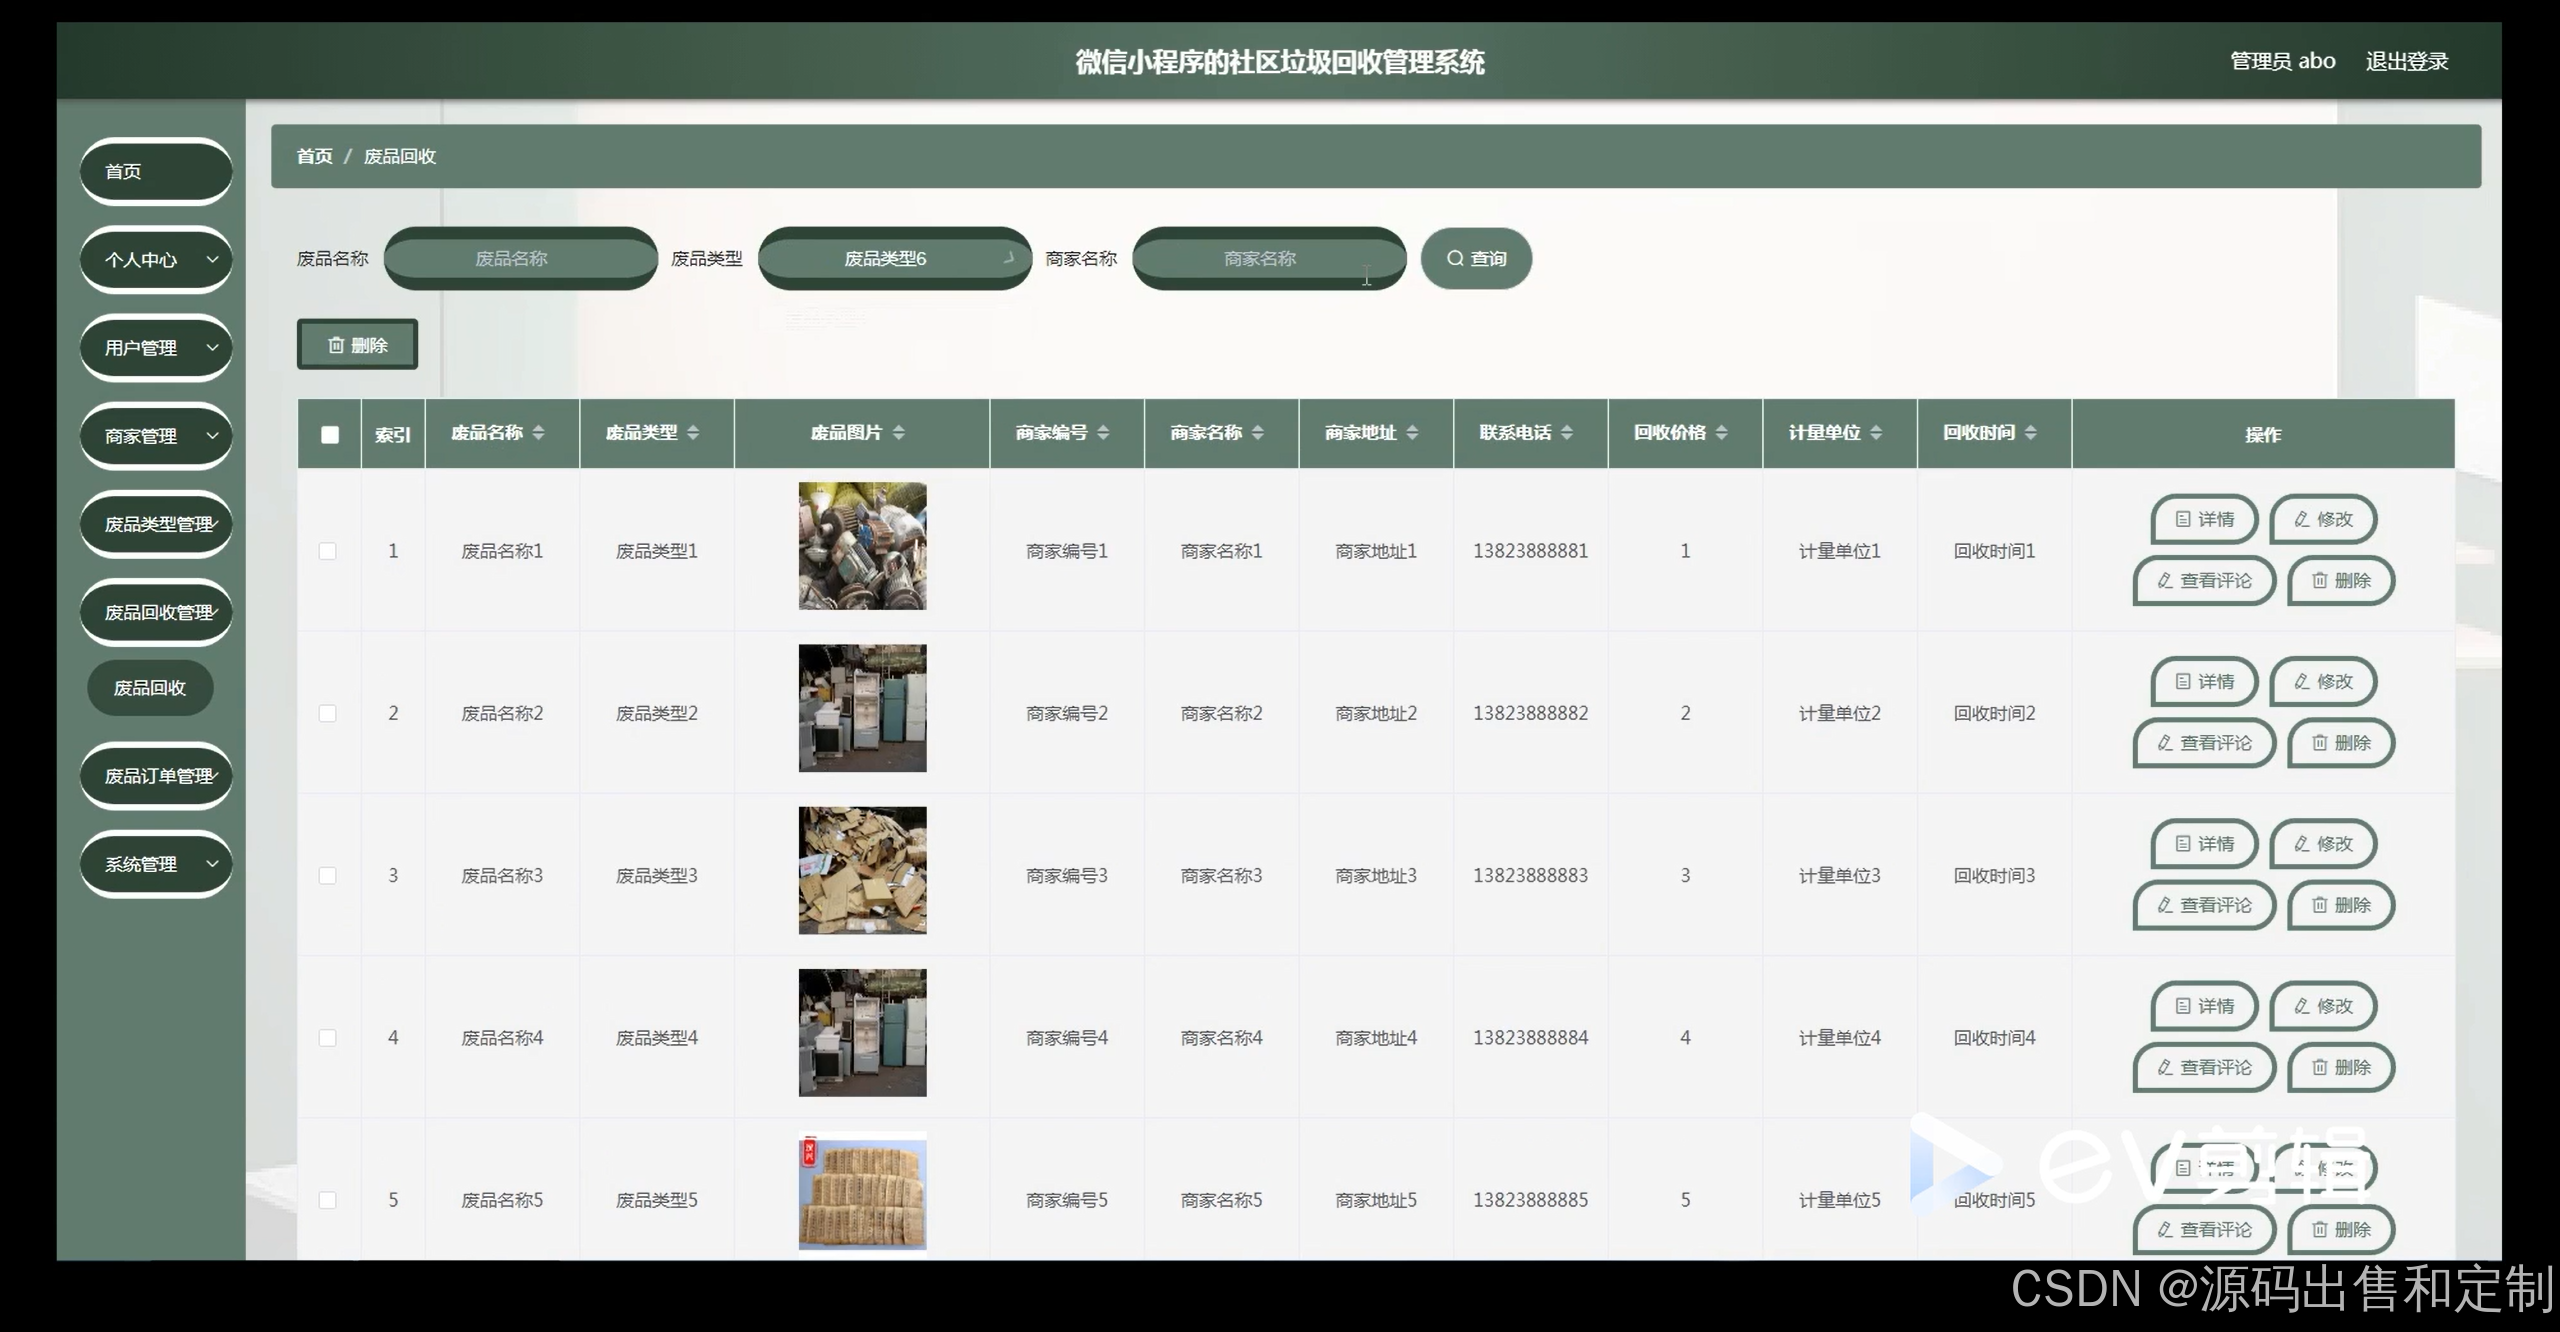Click the 商家名称 search input field
2560x1332 pixels.
tap(1268, 258)
